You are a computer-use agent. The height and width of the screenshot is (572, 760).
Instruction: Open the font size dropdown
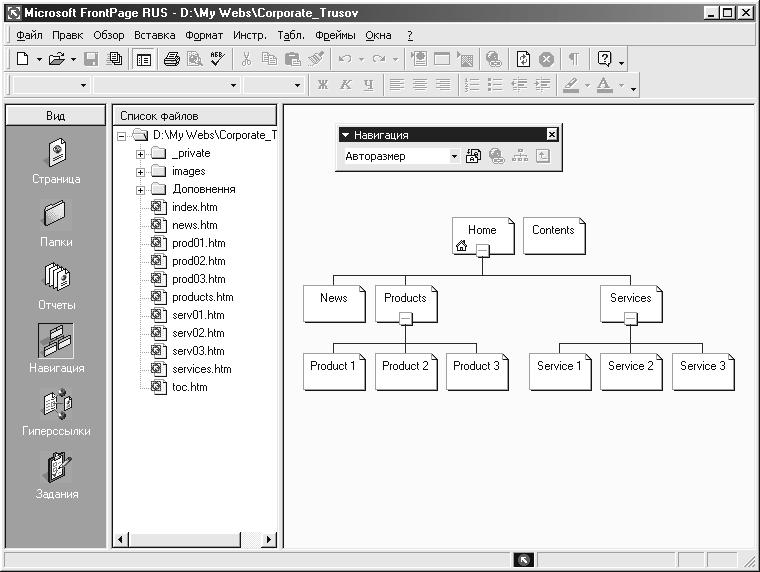(298, 85)
